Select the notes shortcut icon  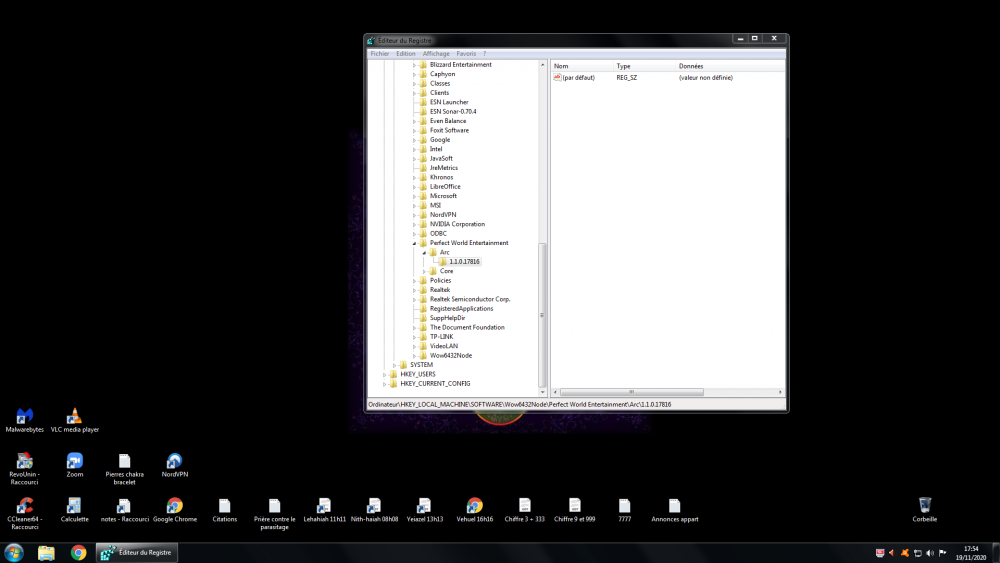pos(124,509)
